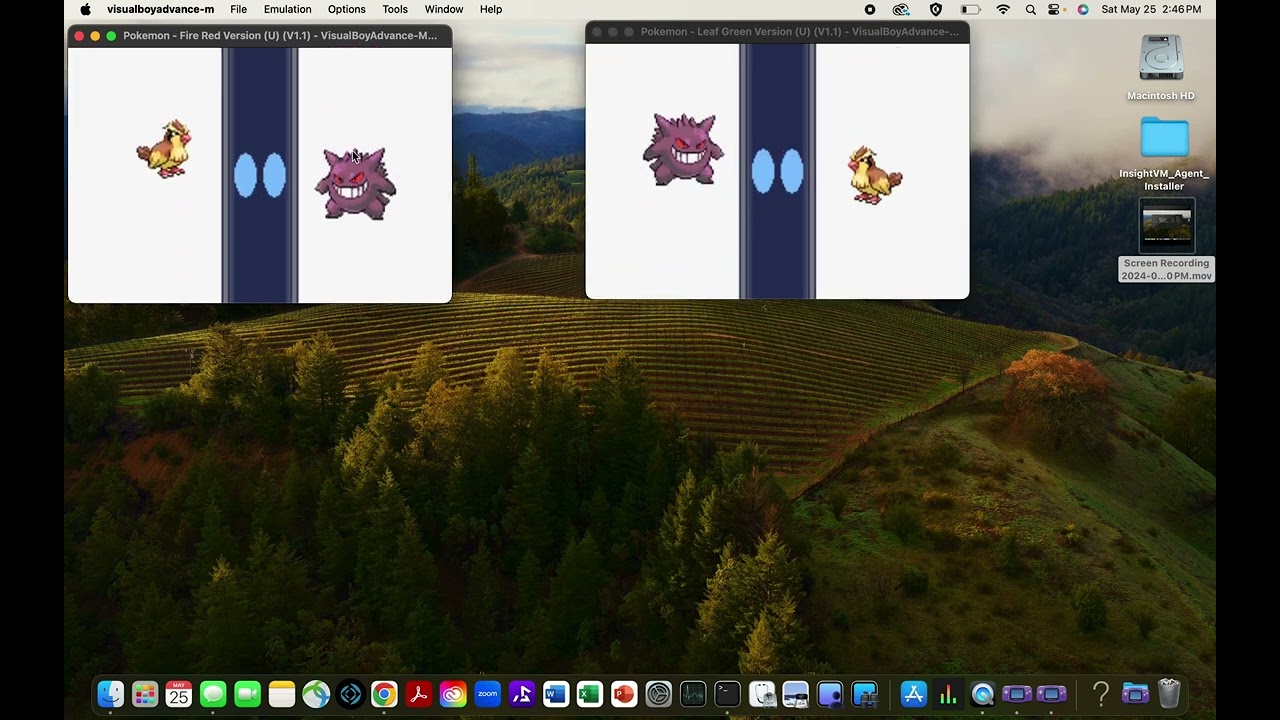This screenshot has width=1280, height=720.
Task: Click the question mark icon in the Dock
Action: pyautogui.click(x=1101, y=694)
